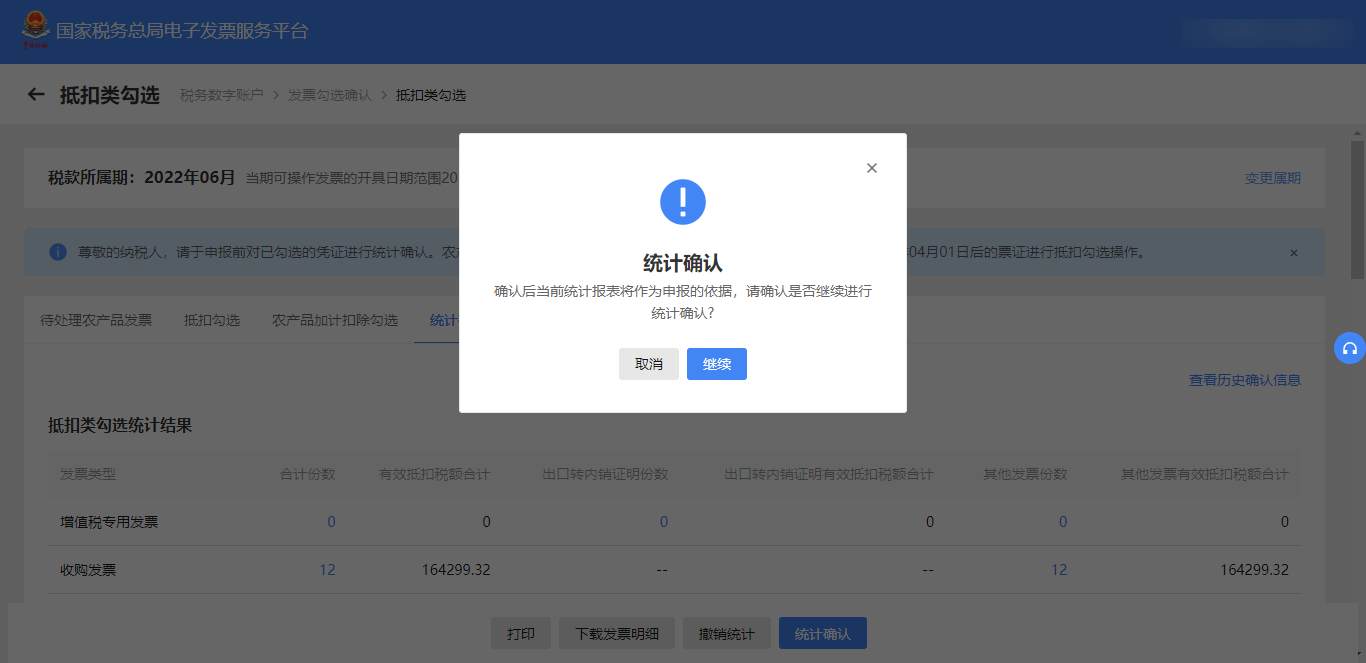Click the blue 统计确认 button at bottom
The width and height of the screenshot is (1366, 663).
tap(822, 634)
